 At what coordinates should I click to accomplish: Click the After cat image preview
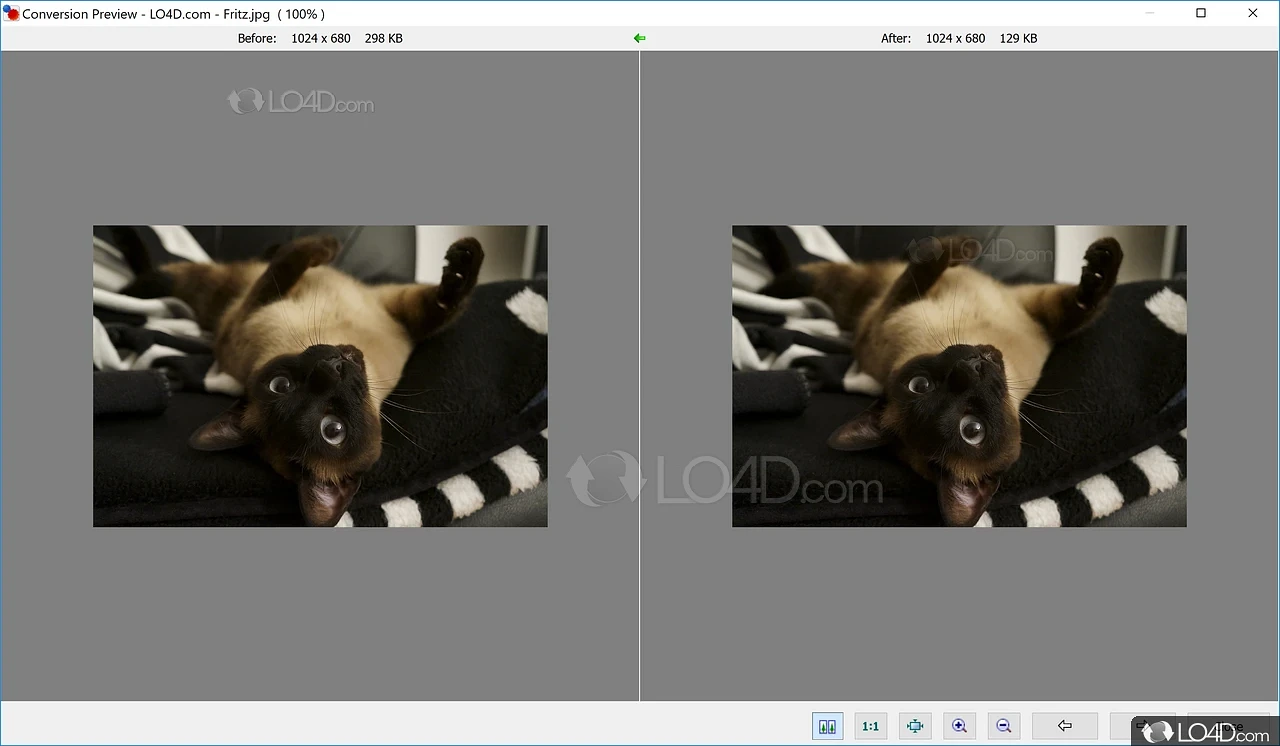click(959, 376)
